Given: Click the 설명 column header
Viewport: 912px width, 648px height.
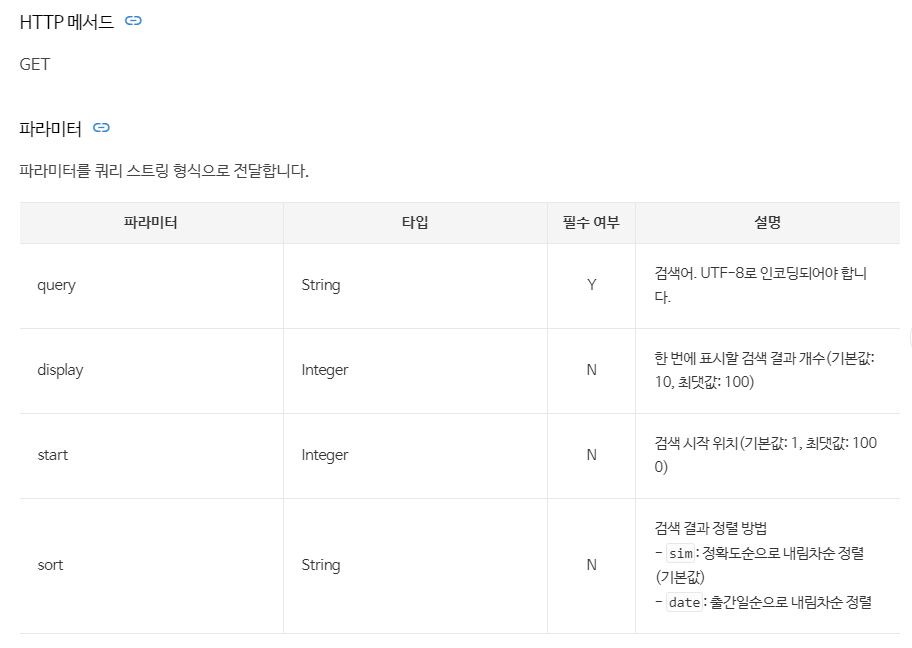Looking at the screenshot, I should click(x=768, y=223).
